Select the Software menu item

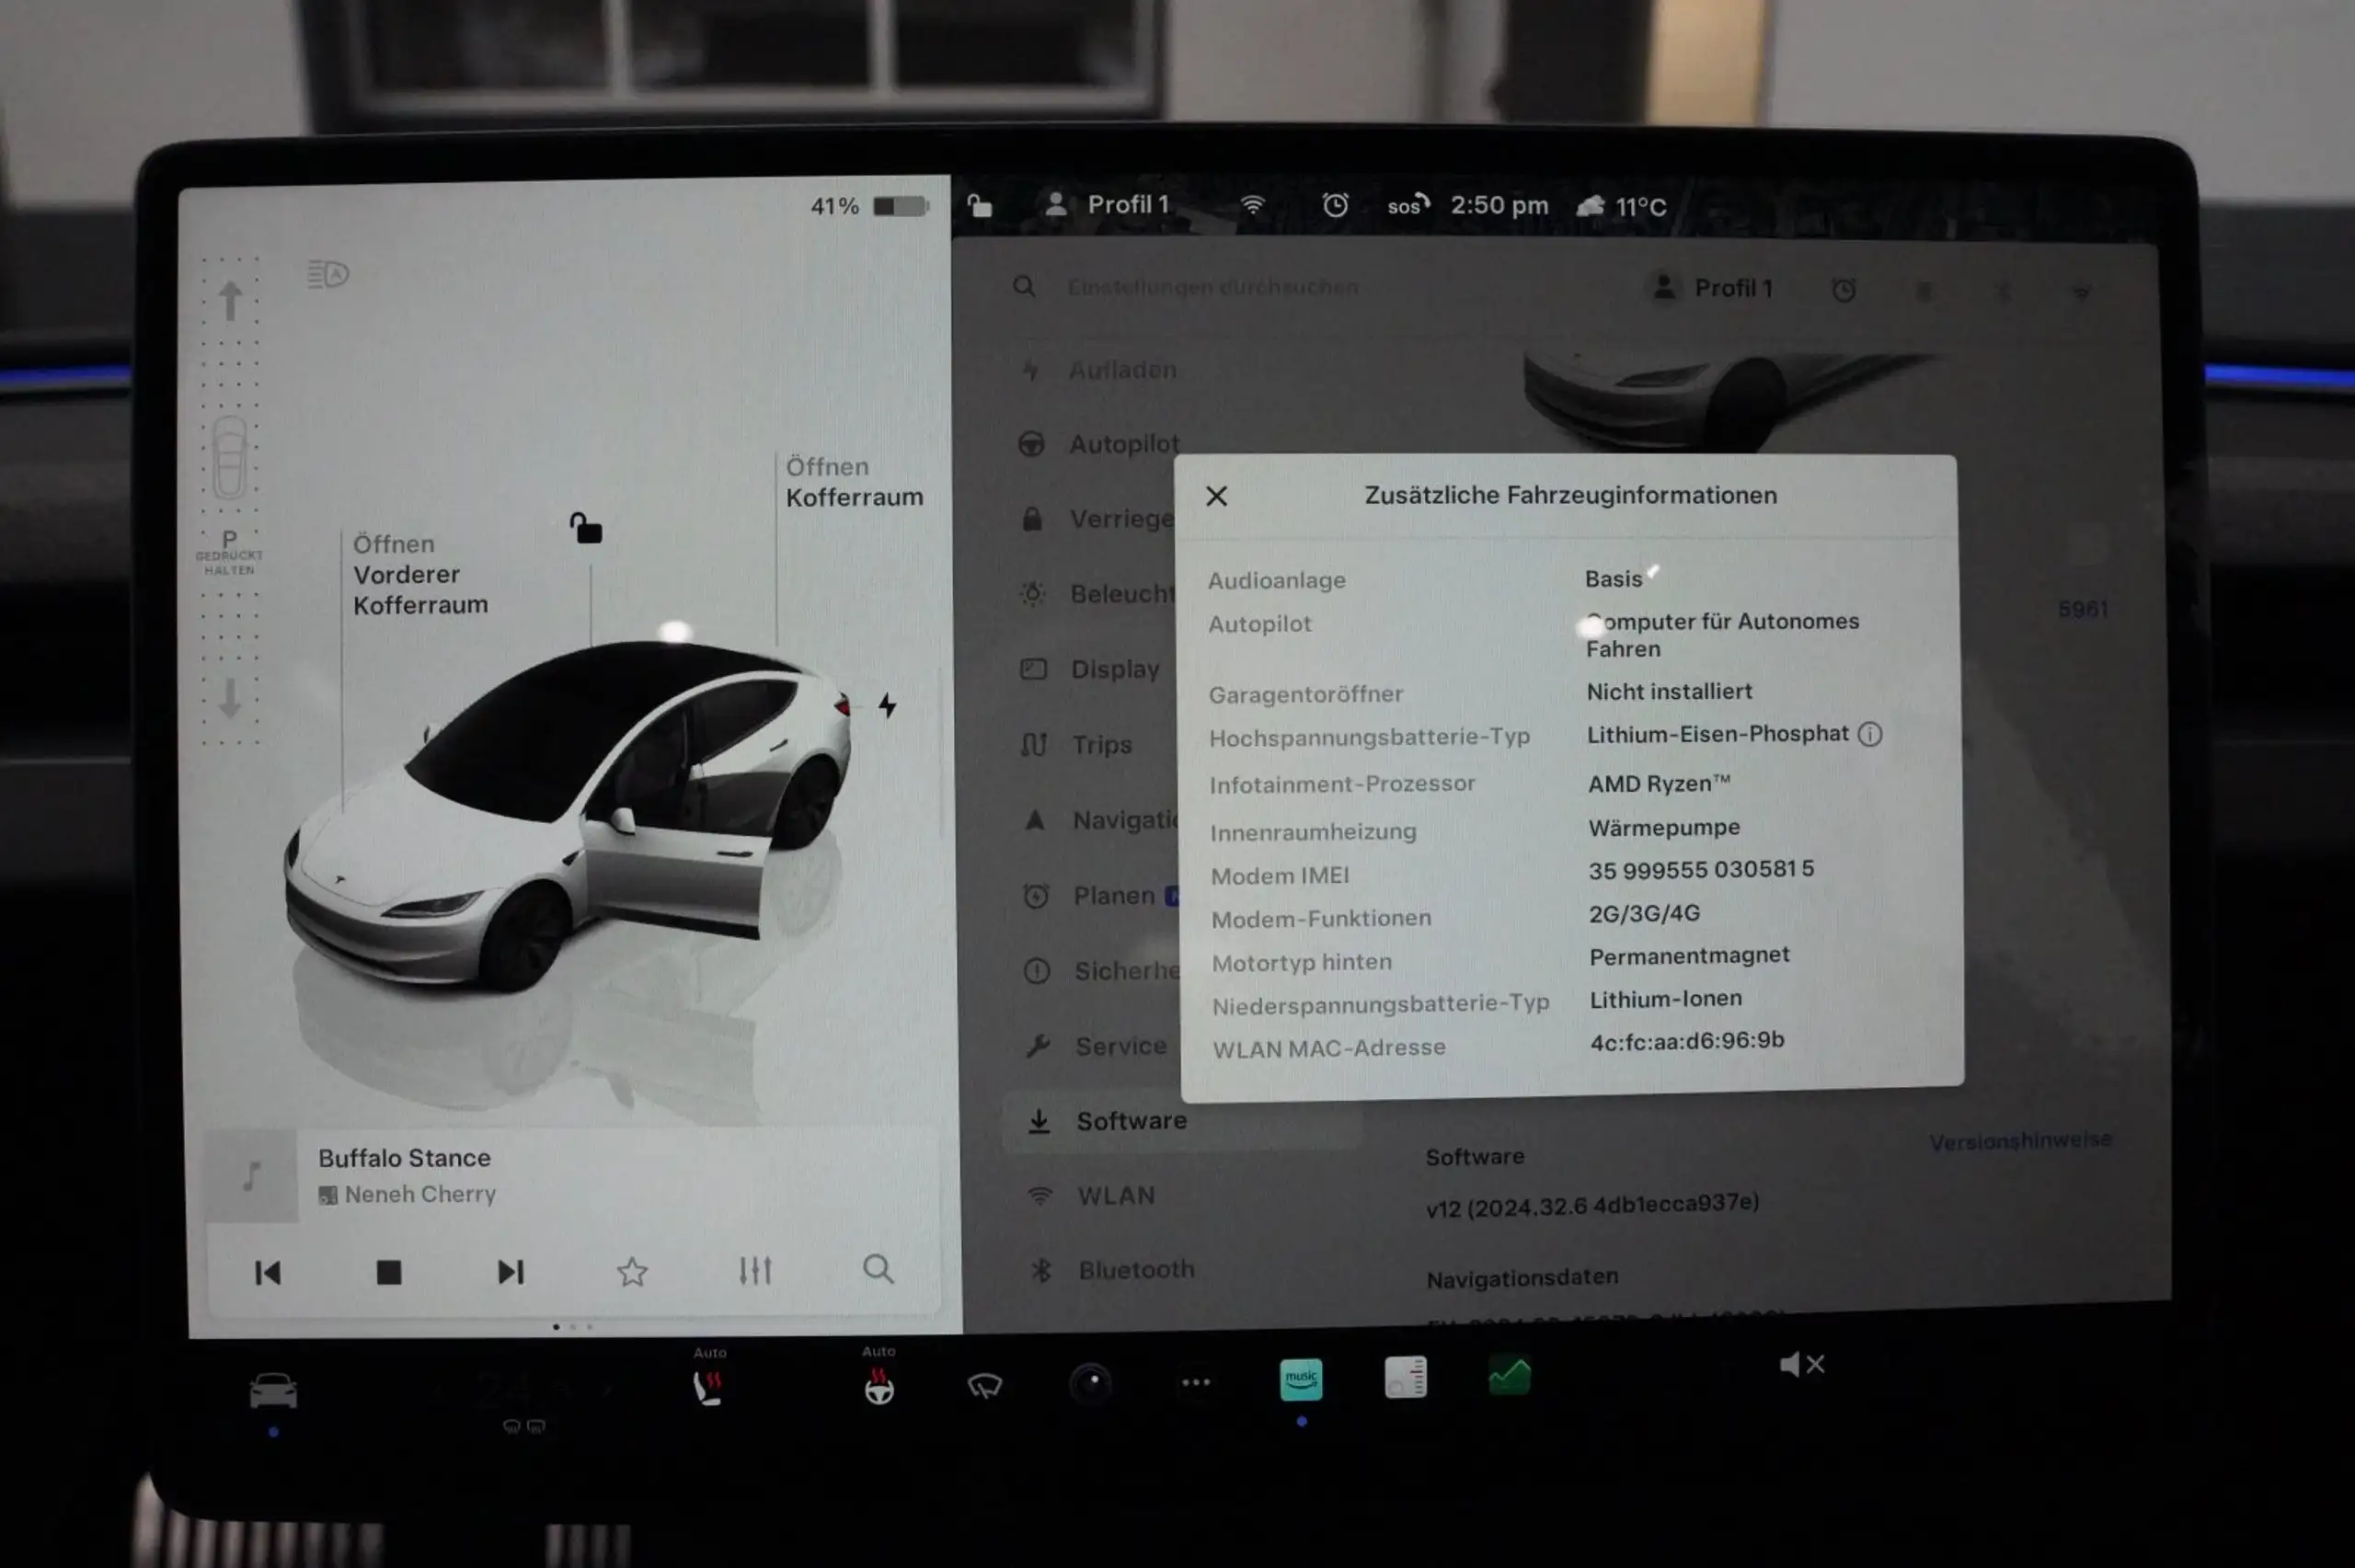(1182, 1121)
